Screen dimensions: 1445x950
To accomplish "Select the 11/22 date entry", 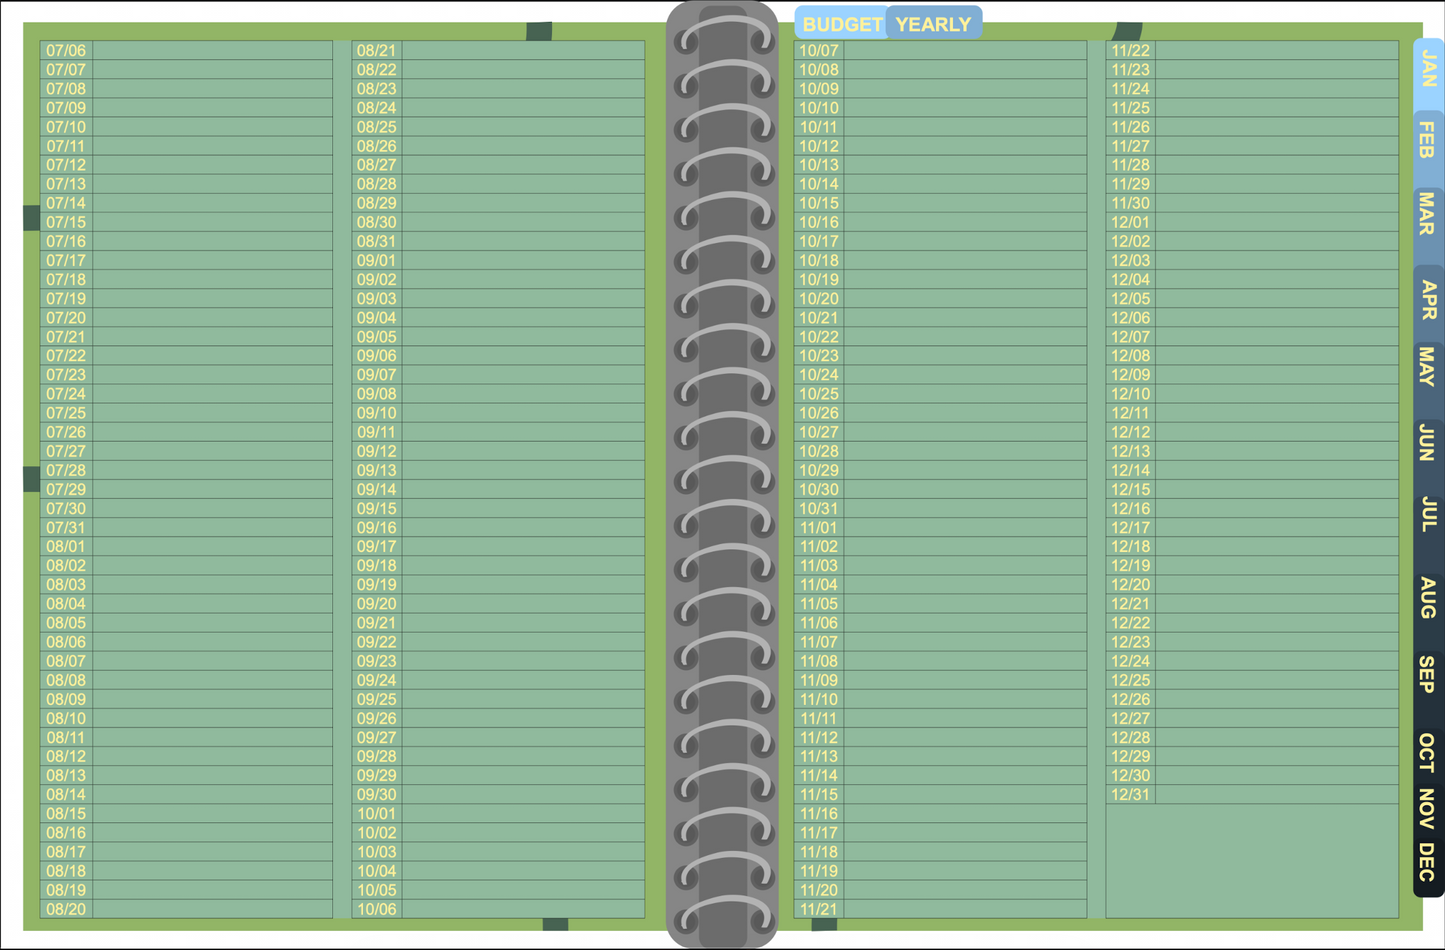I will [1131, 50].
